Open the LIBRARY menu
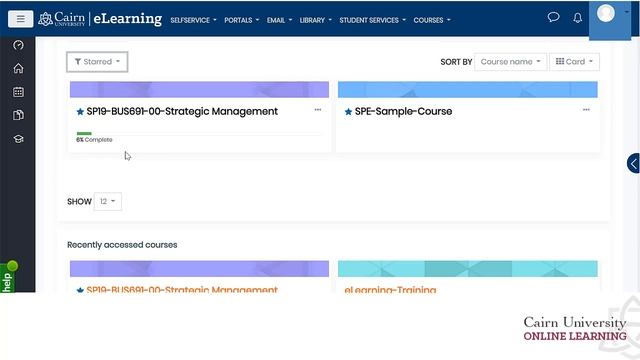 click(316, 20)
